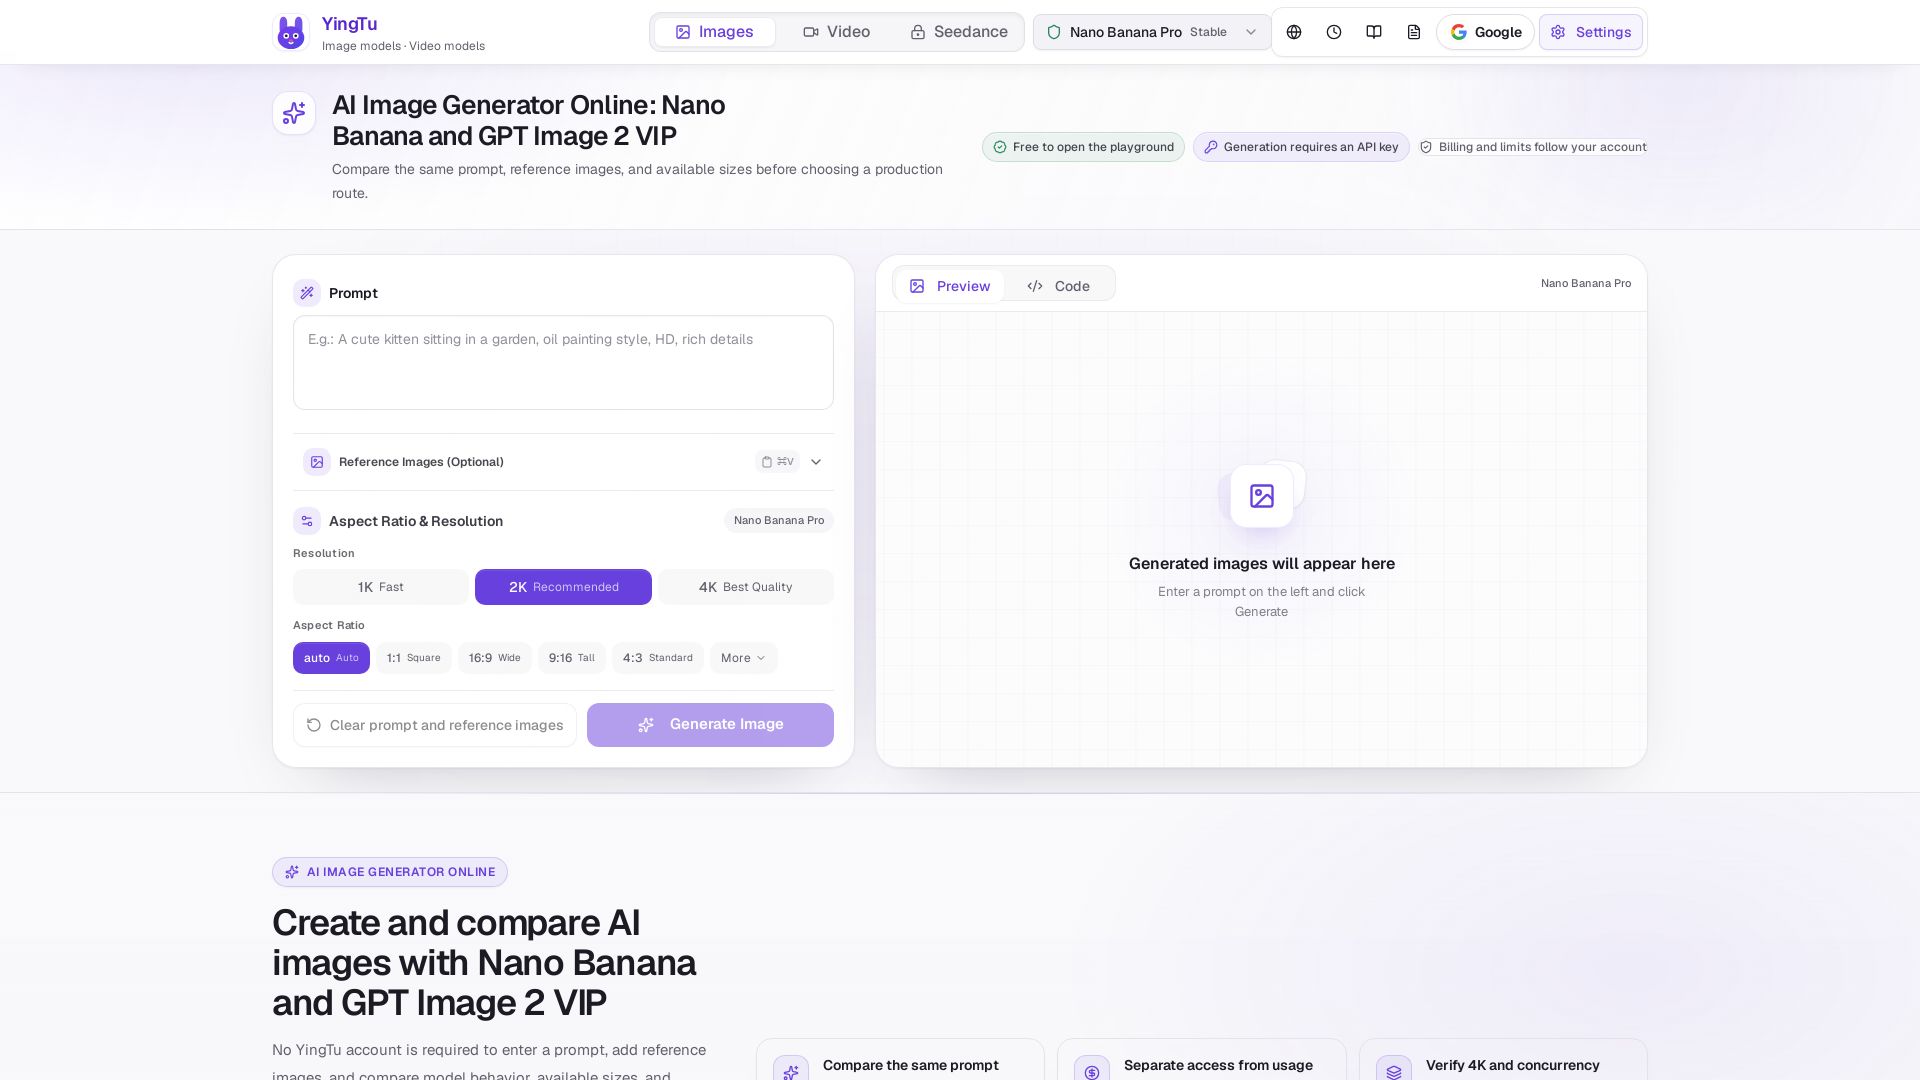The image size is (1920, 1080).
Task: Click layers icon next to Verify 4K and concurrency
Action: click(x=1394, y=1071)
